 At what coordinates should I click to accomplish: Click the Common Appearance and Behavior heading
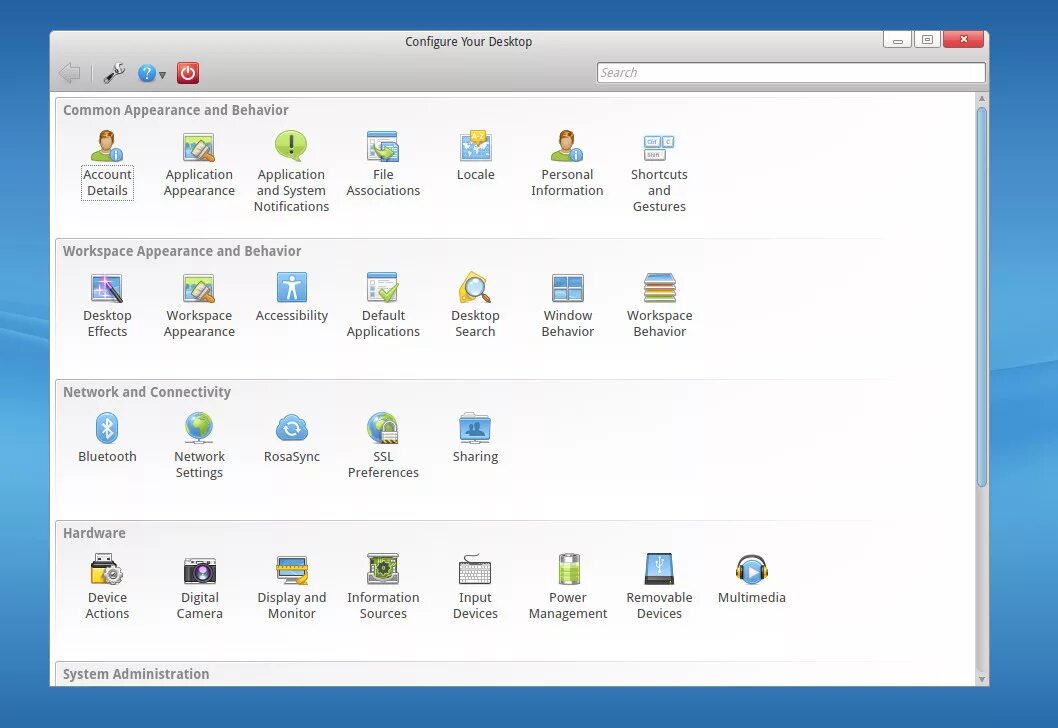(175, 110)
